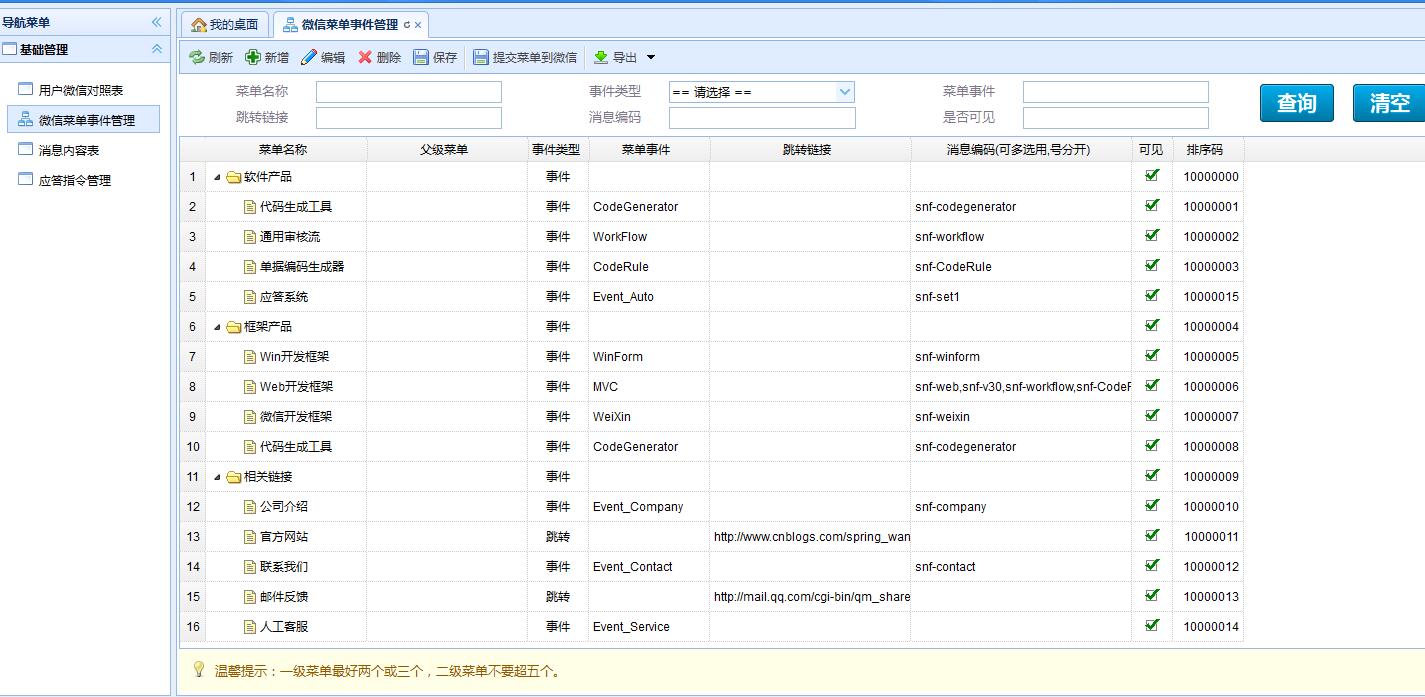
Task: Click the icon beside 微信菜单事件管理 in sidebar
Action: click(x=26, y=119)
